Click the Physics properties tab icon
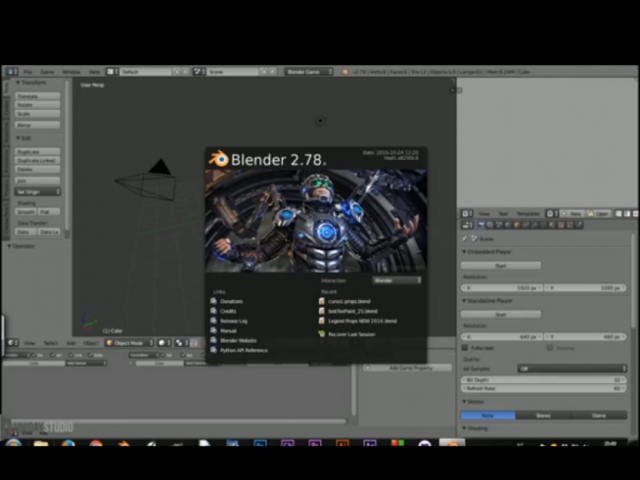The height and width of the screenshot is (480, 640). pyautogui.click(x=579, y=225)
